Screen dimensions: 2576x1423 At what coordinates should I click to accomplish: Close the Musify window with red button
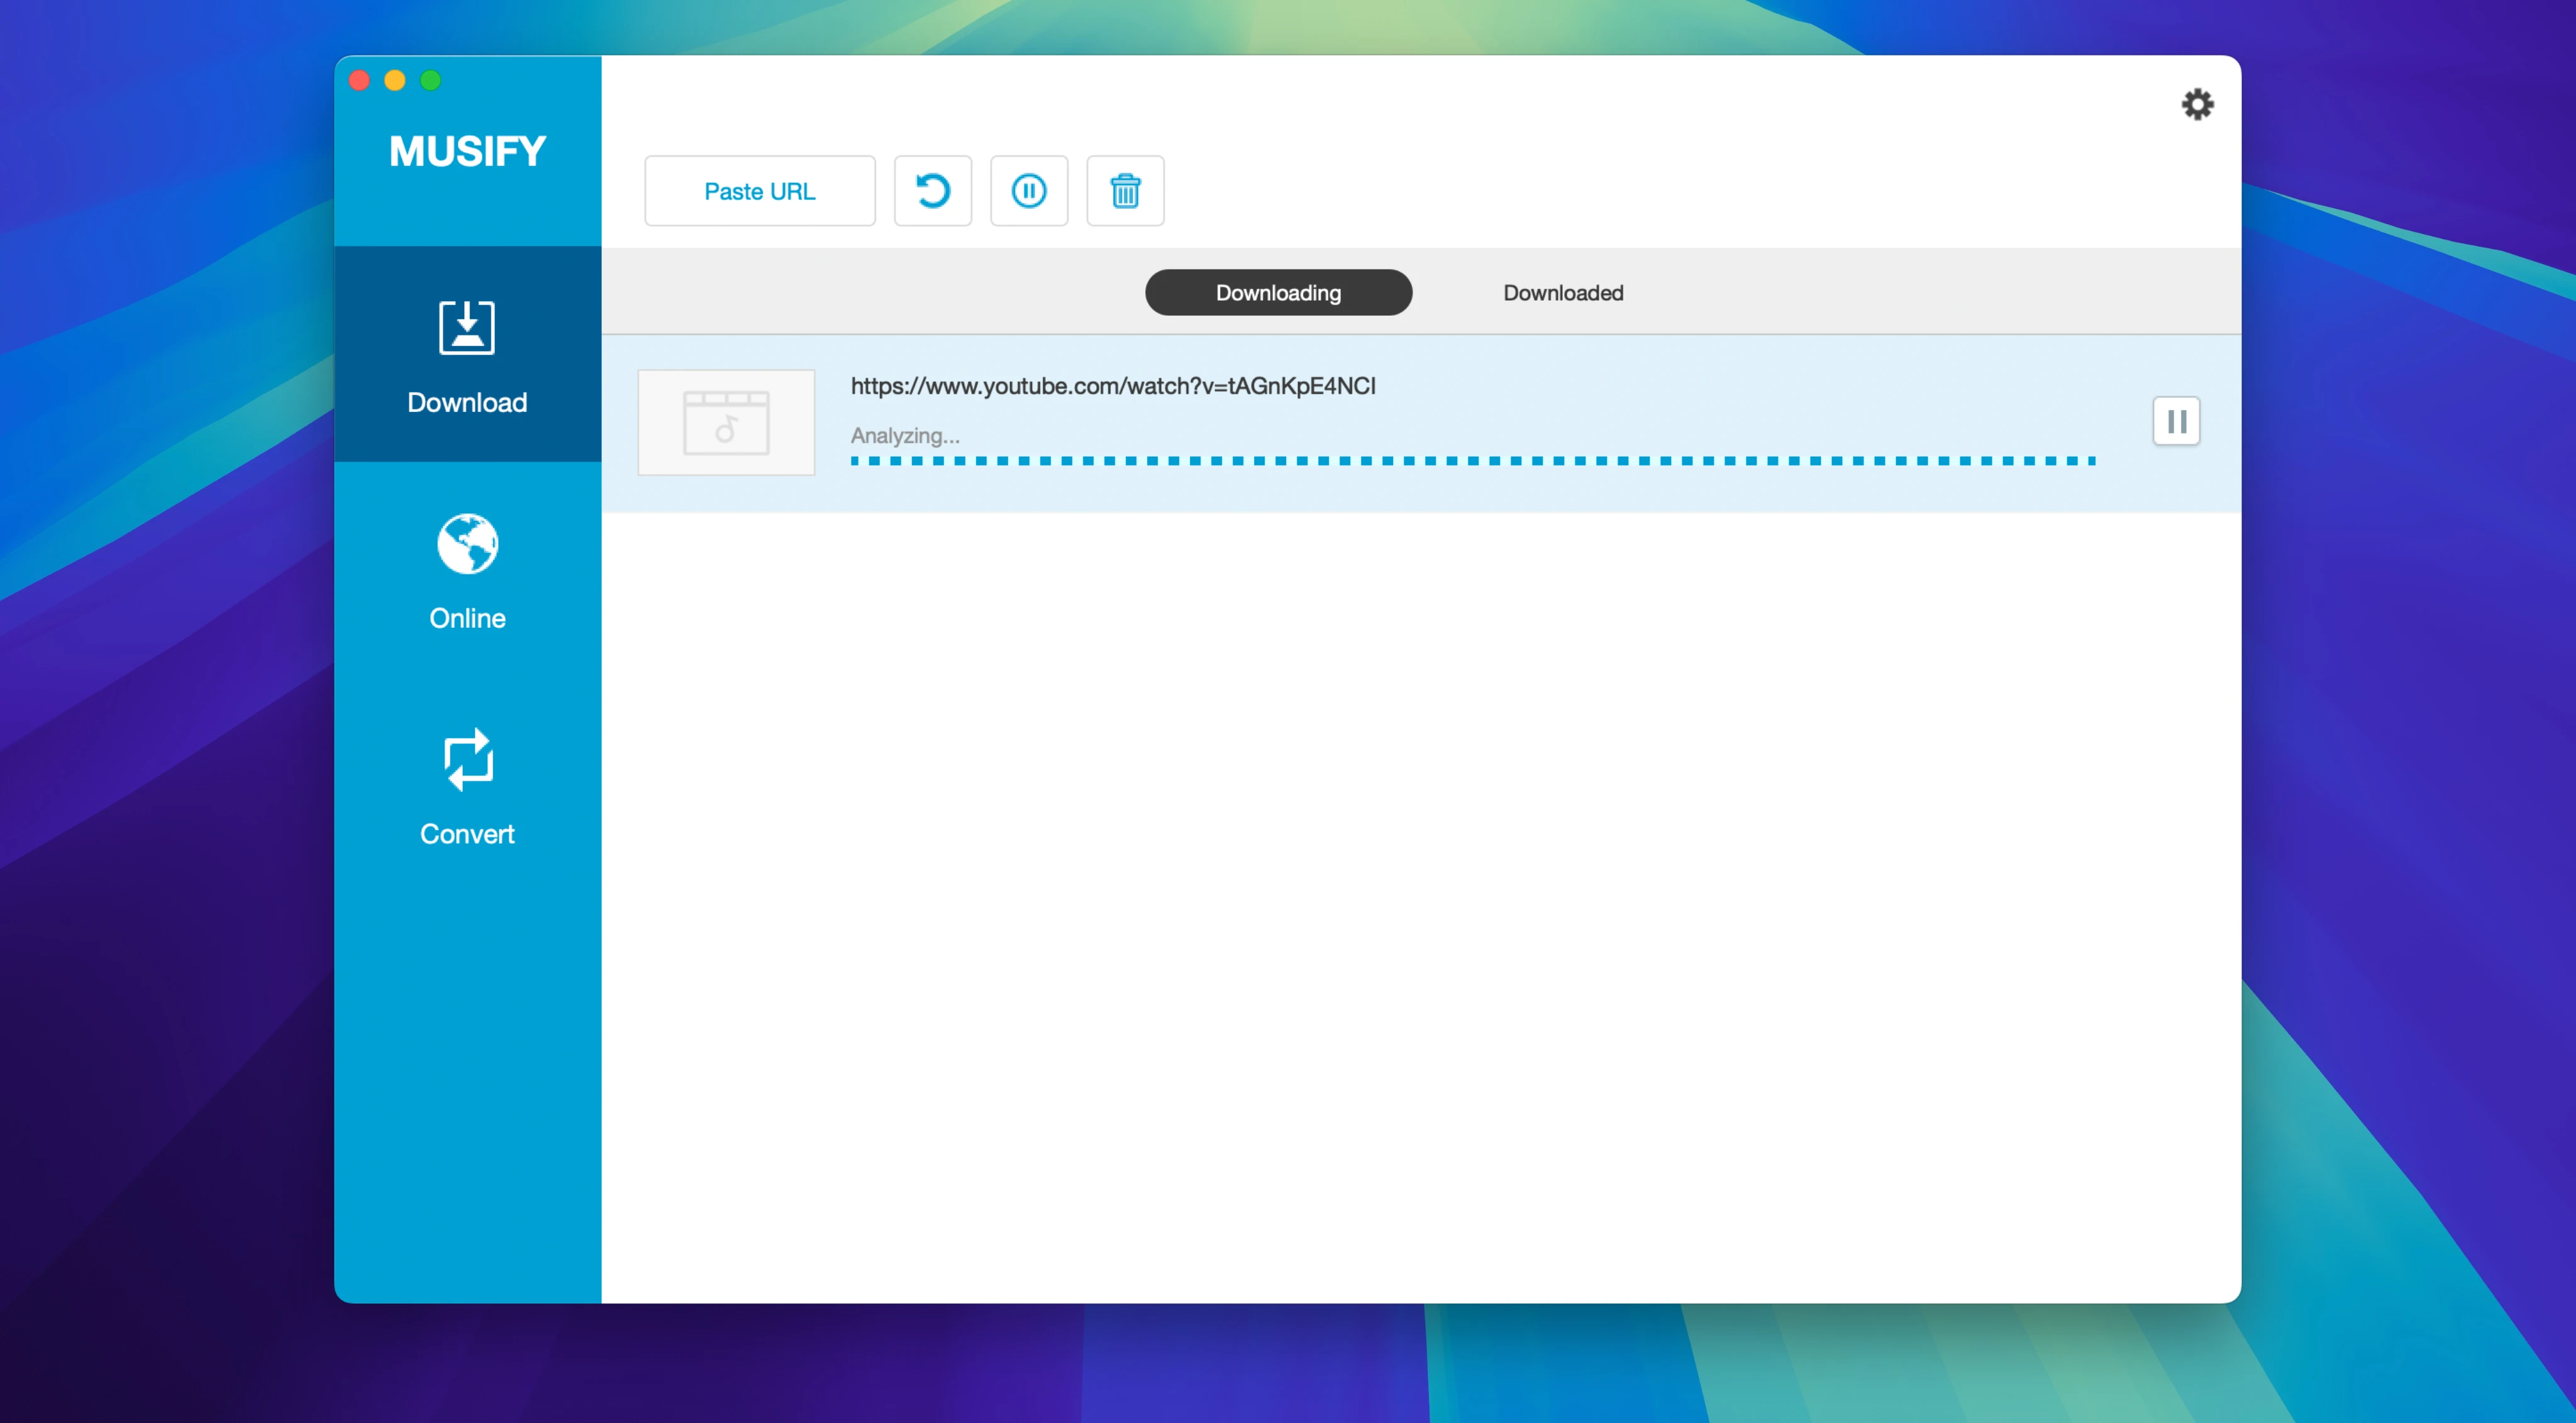(360, 81)
